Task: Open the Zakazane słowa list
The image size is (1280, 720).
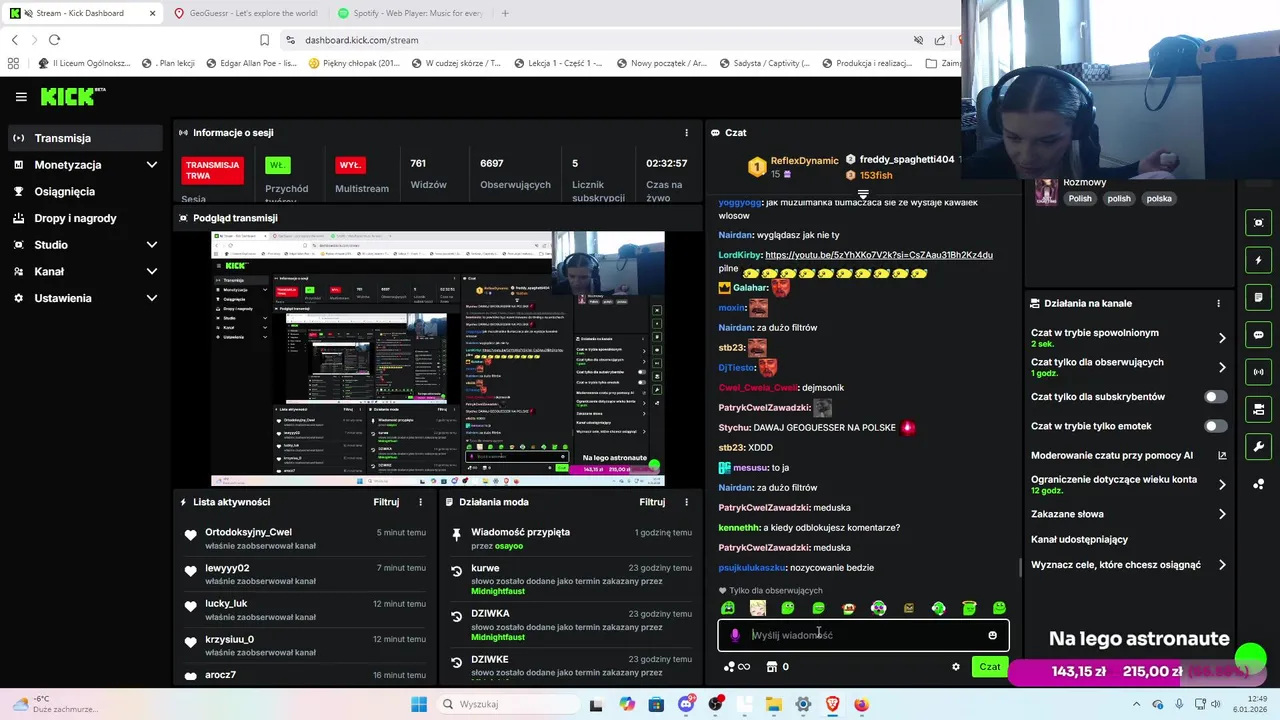Action: click(1129, 514)
